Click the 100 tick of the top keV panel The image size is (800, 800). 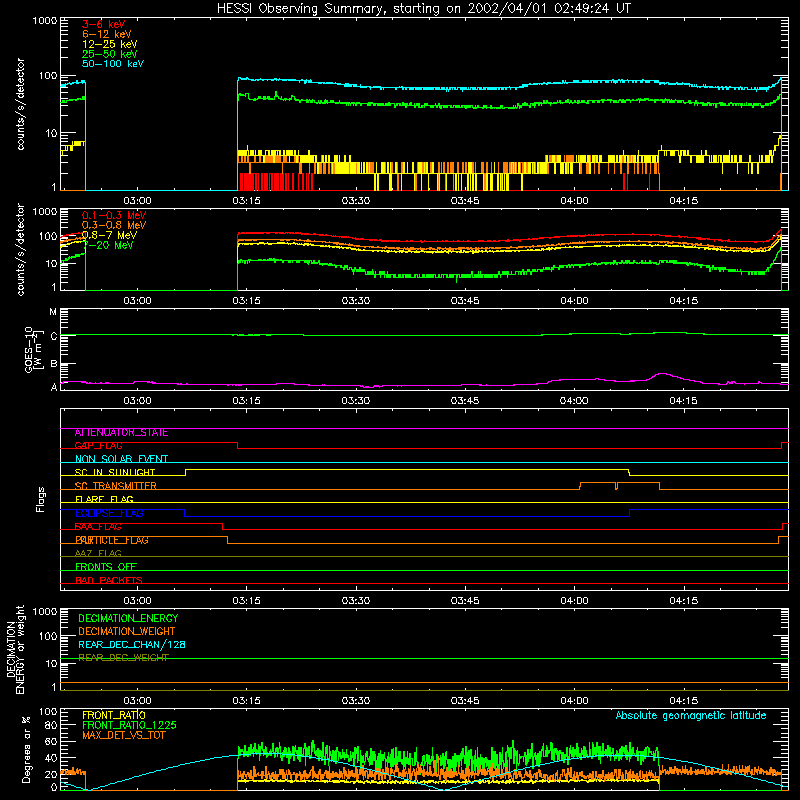(x=48, y=76)
